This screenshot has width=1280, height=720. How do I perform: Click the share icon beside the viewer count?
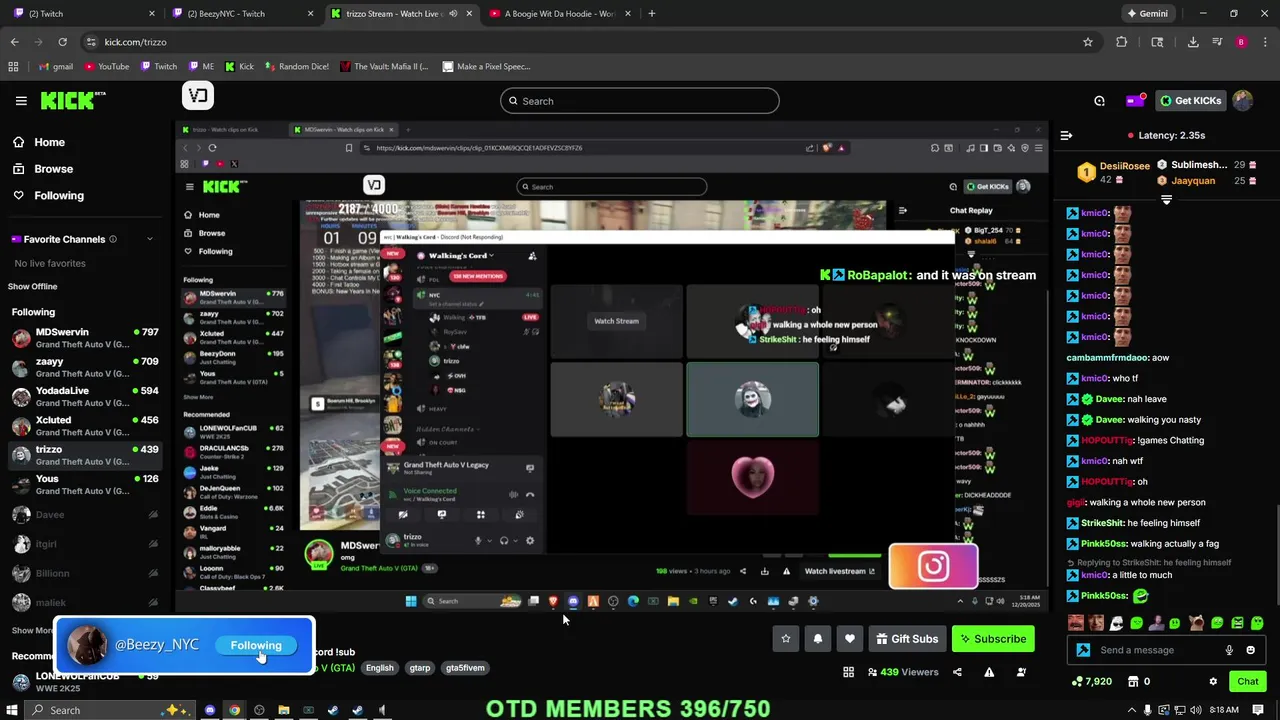pyautogui.click(x=957, y=672)
